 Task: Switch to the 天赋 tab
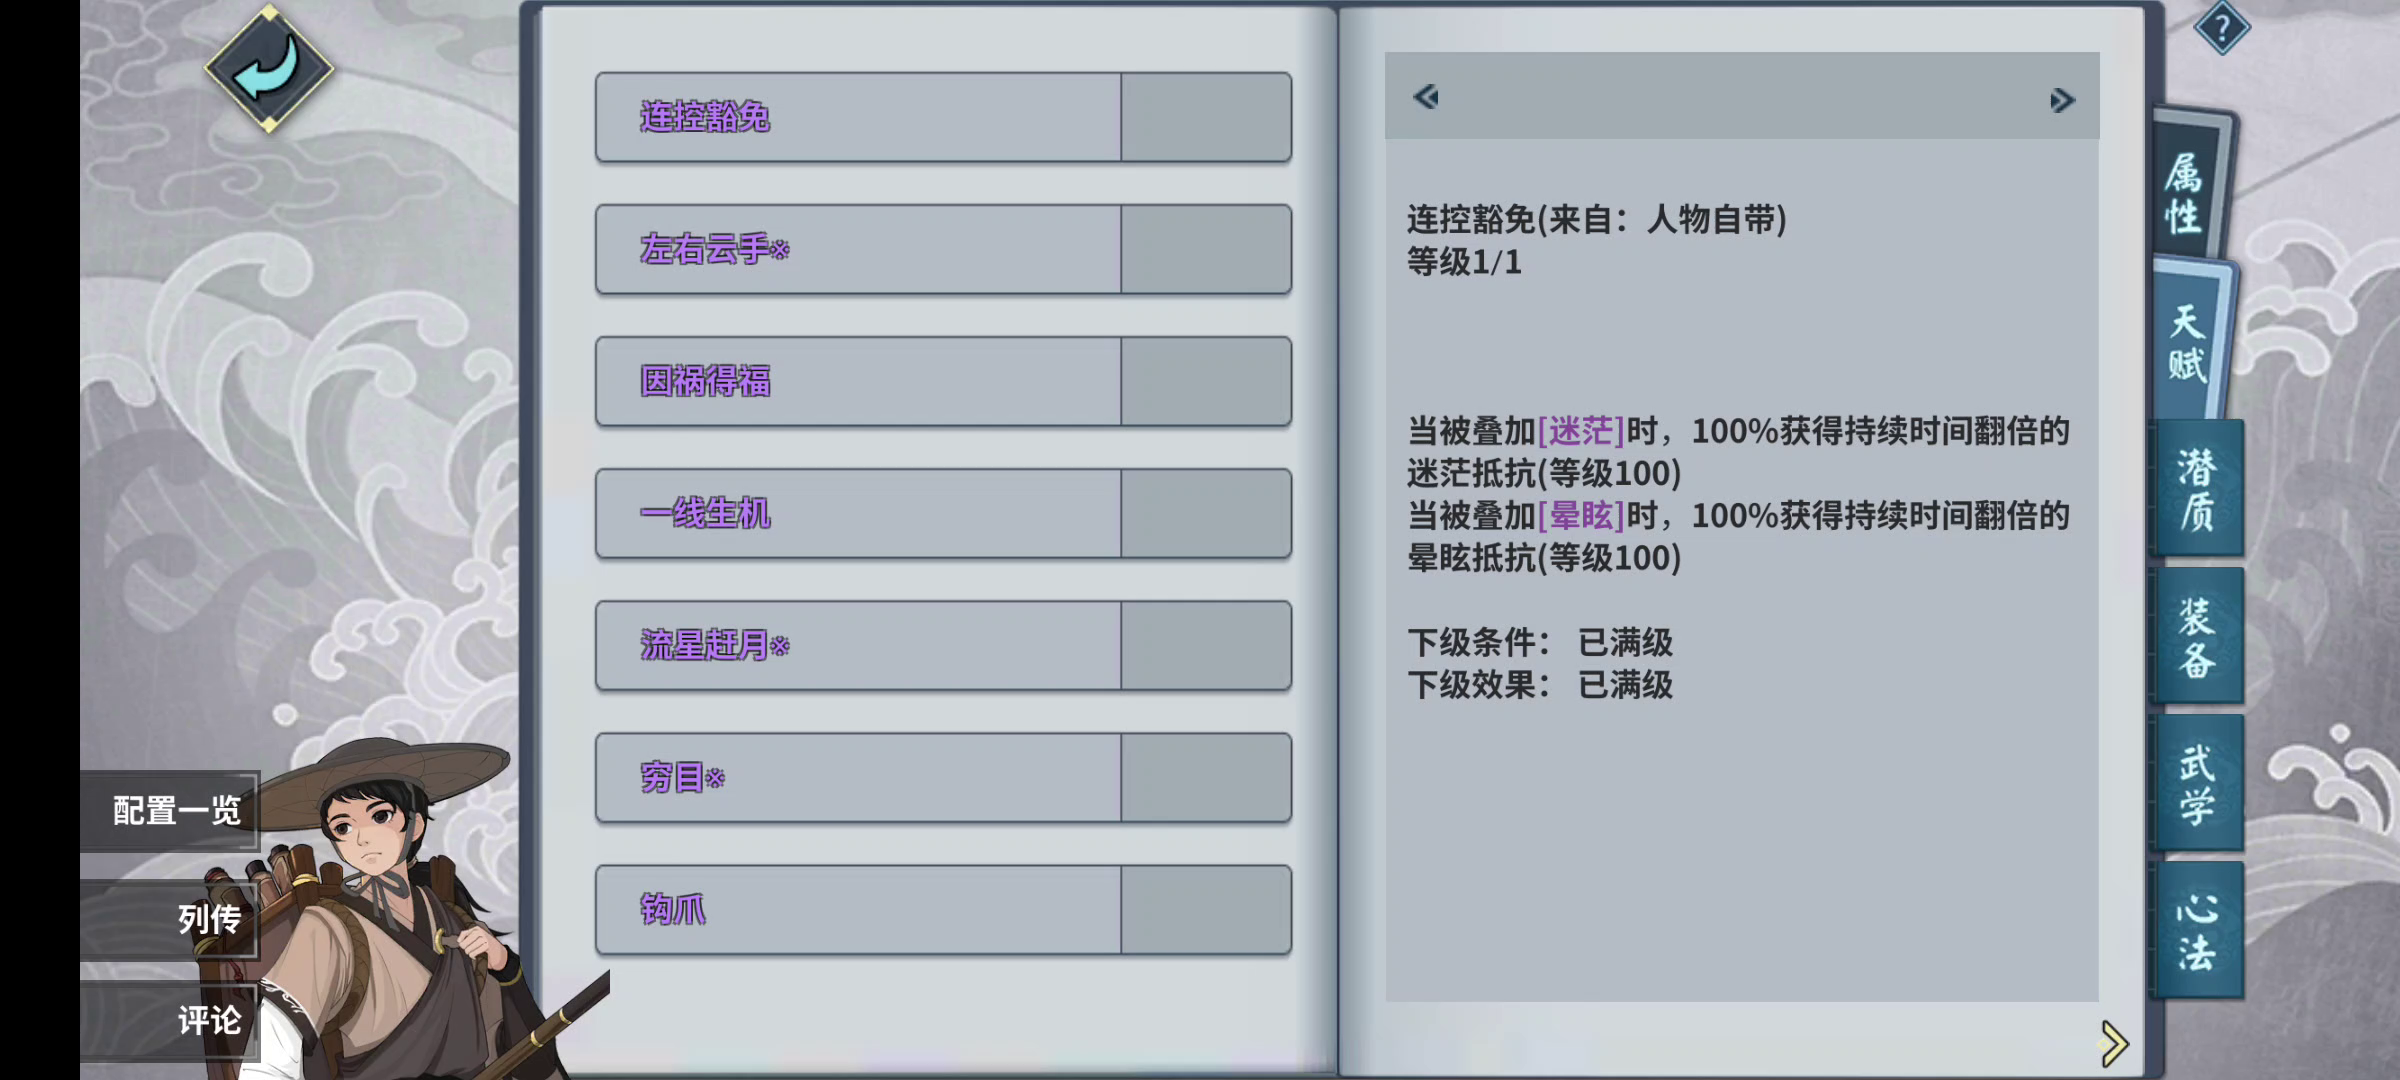(2187, 342)
